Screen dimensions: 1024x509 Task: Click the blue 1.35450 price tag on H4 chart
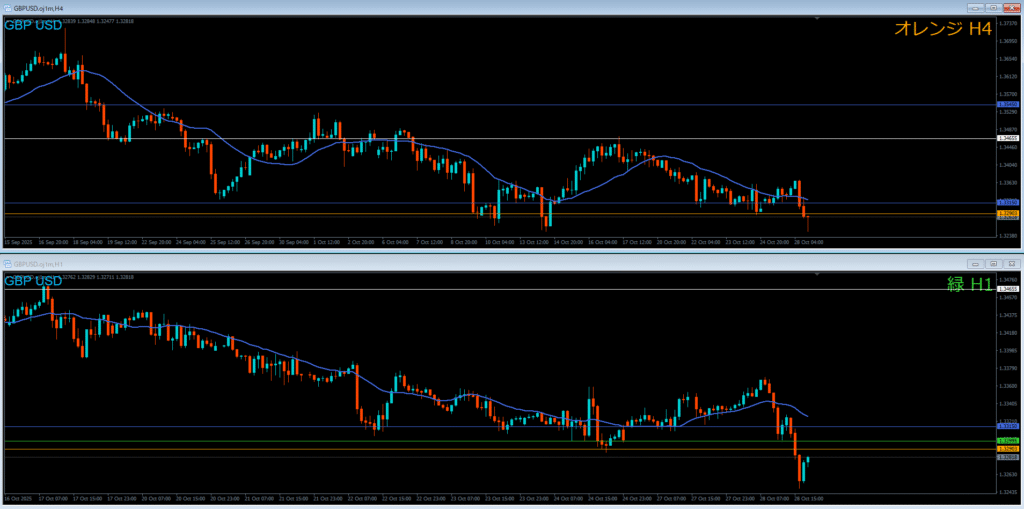[x=1008, y=104]
